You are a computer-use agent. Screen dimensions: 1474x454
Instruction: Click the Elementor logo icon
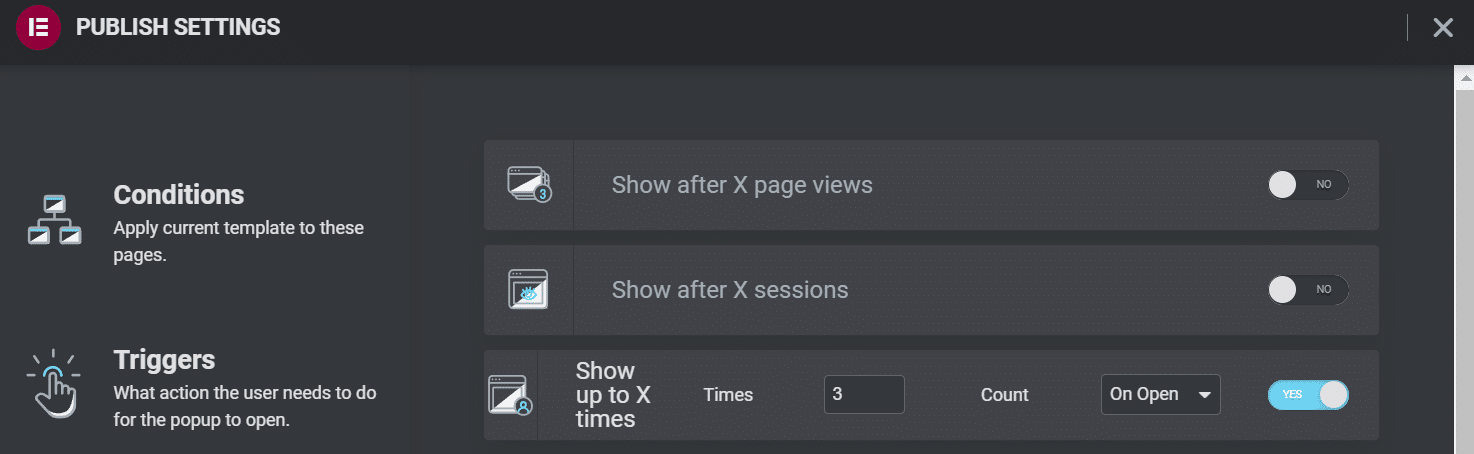click(39, 28)
